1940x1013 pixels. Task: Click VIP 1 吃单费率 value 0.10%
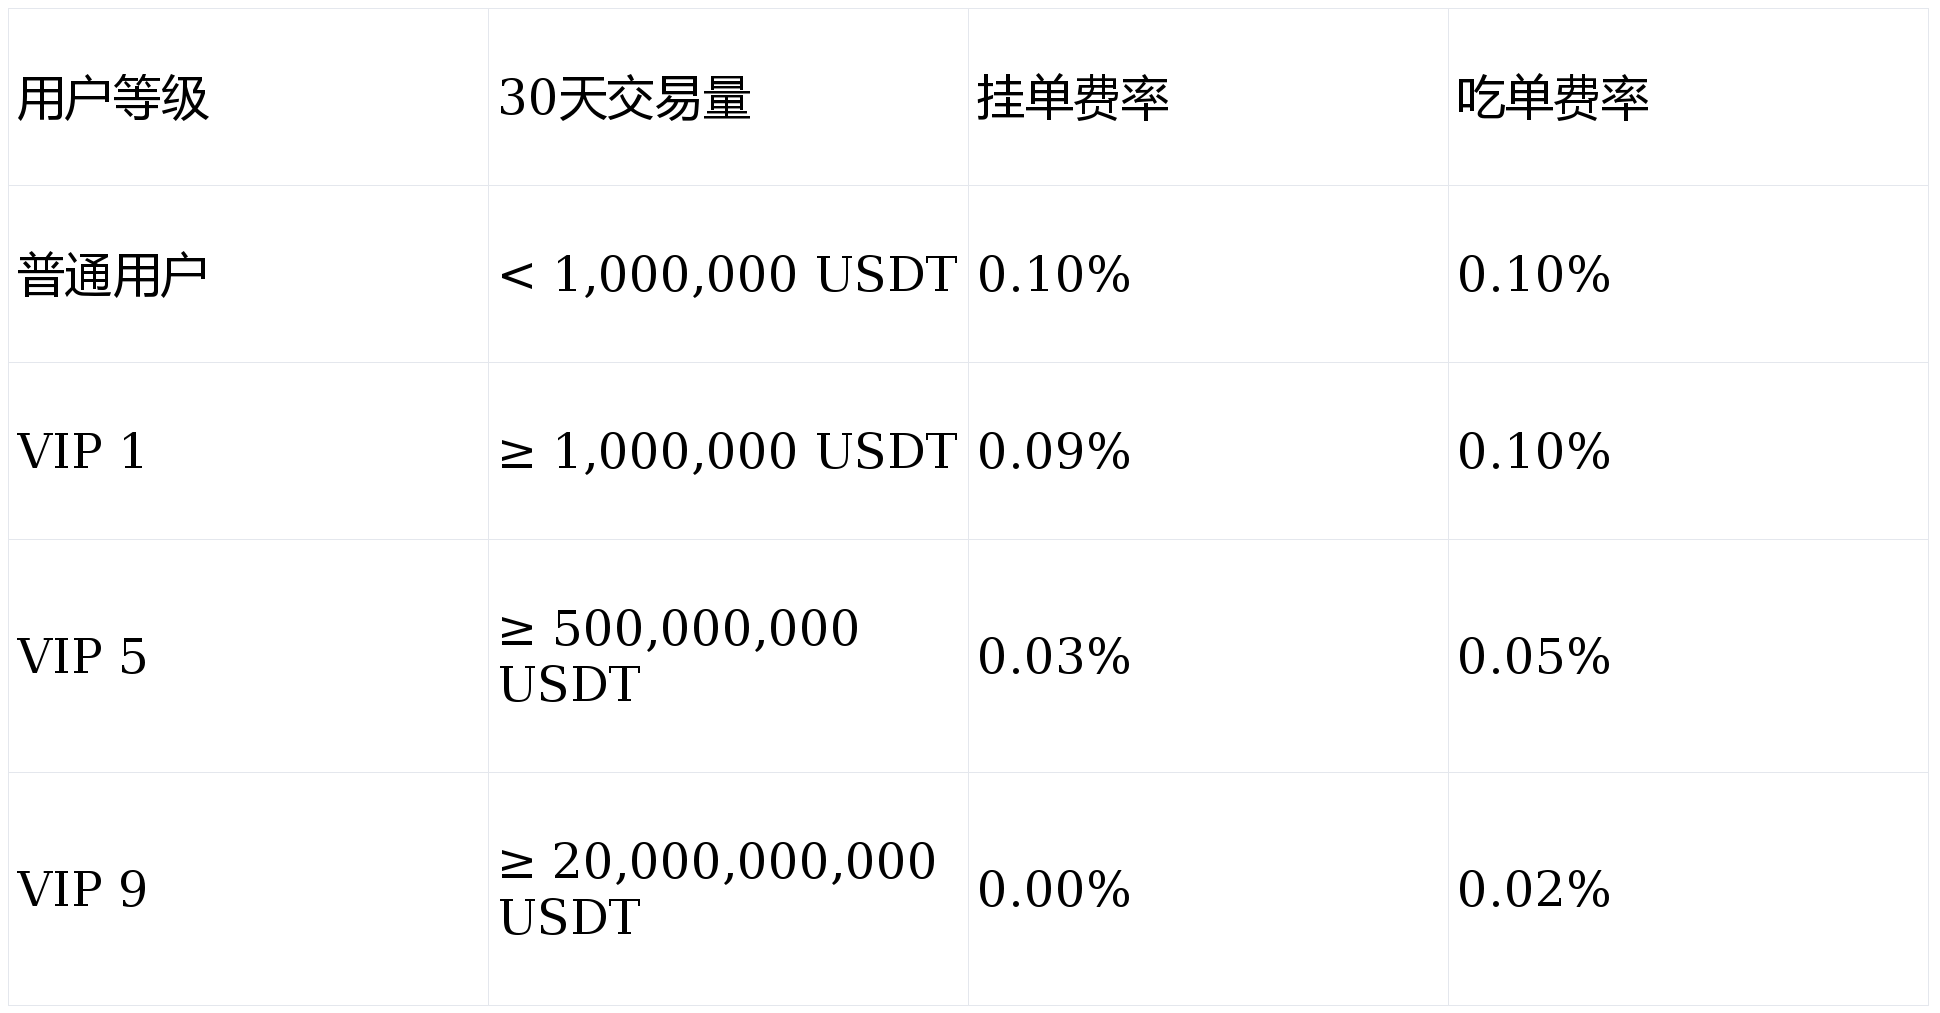1534,451
